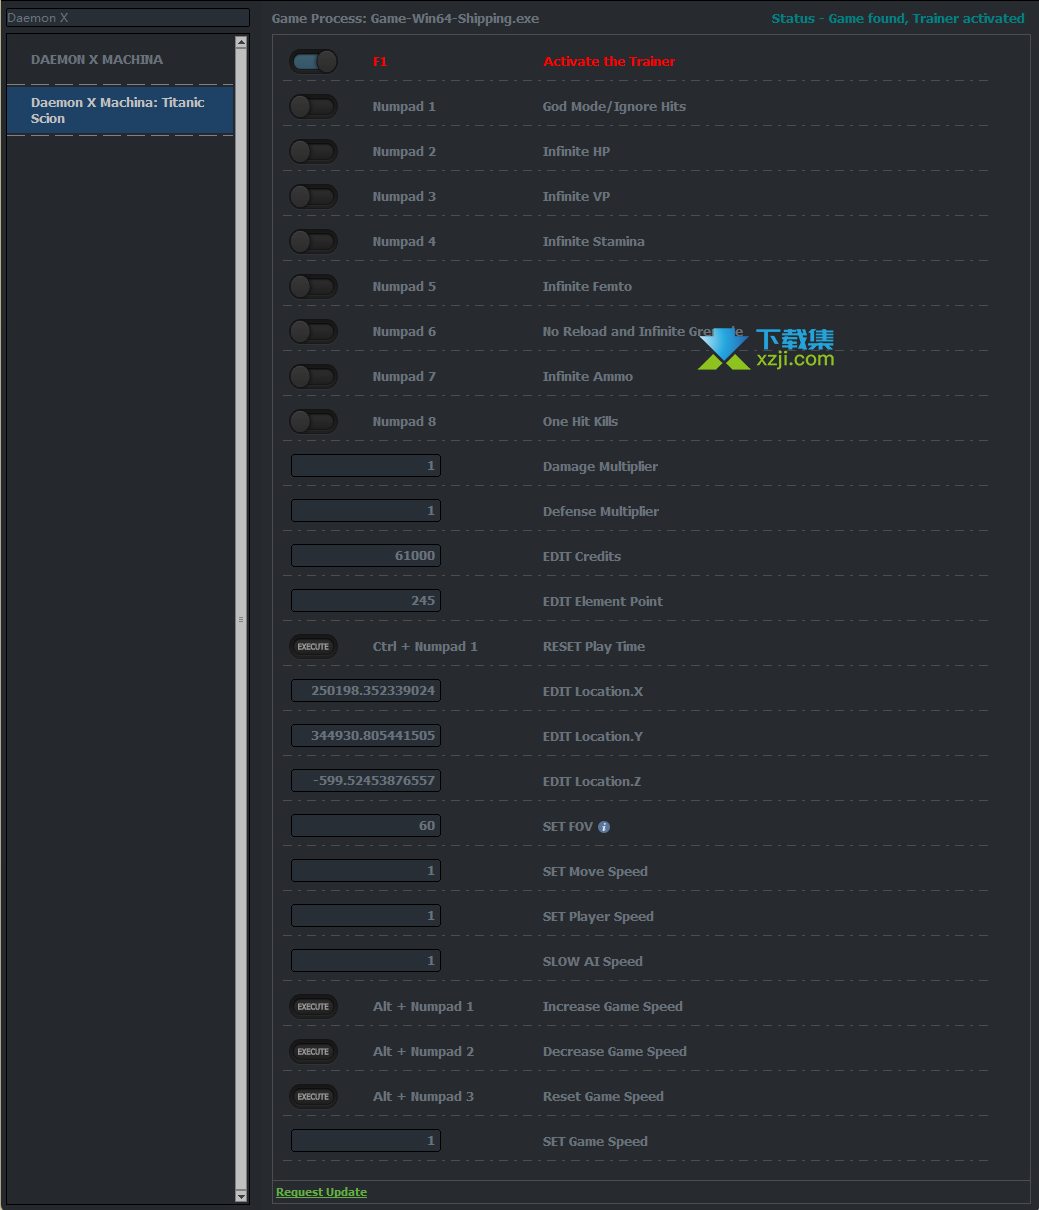Click the Numpad 8 hotkey label

[x=404, y=422]
